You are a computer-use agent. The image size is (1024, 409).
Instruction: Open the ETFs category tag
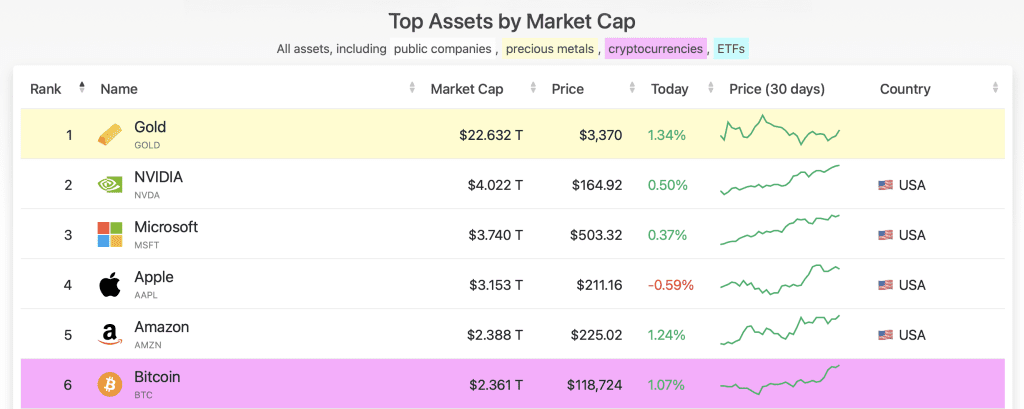[x=730, y=48]
